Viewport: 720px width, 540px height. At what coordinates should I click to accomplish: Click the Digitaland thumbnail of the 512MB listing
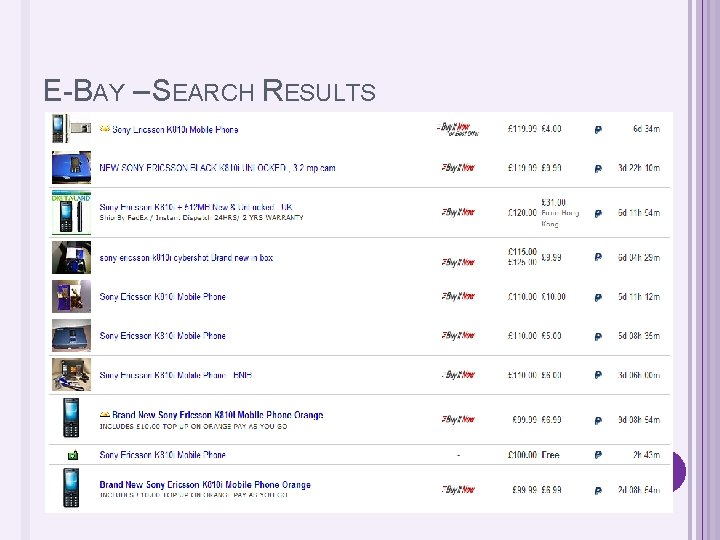click(71, 213)
